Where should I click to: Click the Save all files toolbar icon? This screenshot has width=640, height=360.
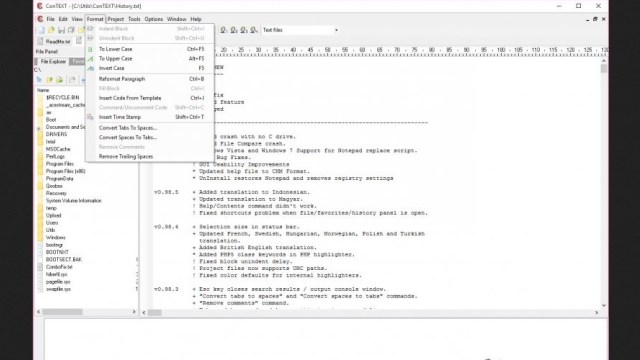coord(71,30)
